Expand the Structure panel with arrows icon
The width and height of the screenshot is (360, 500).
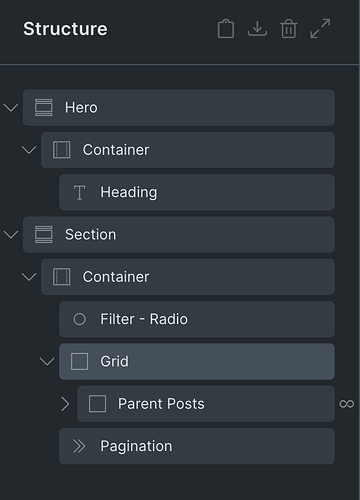point(320,29)
